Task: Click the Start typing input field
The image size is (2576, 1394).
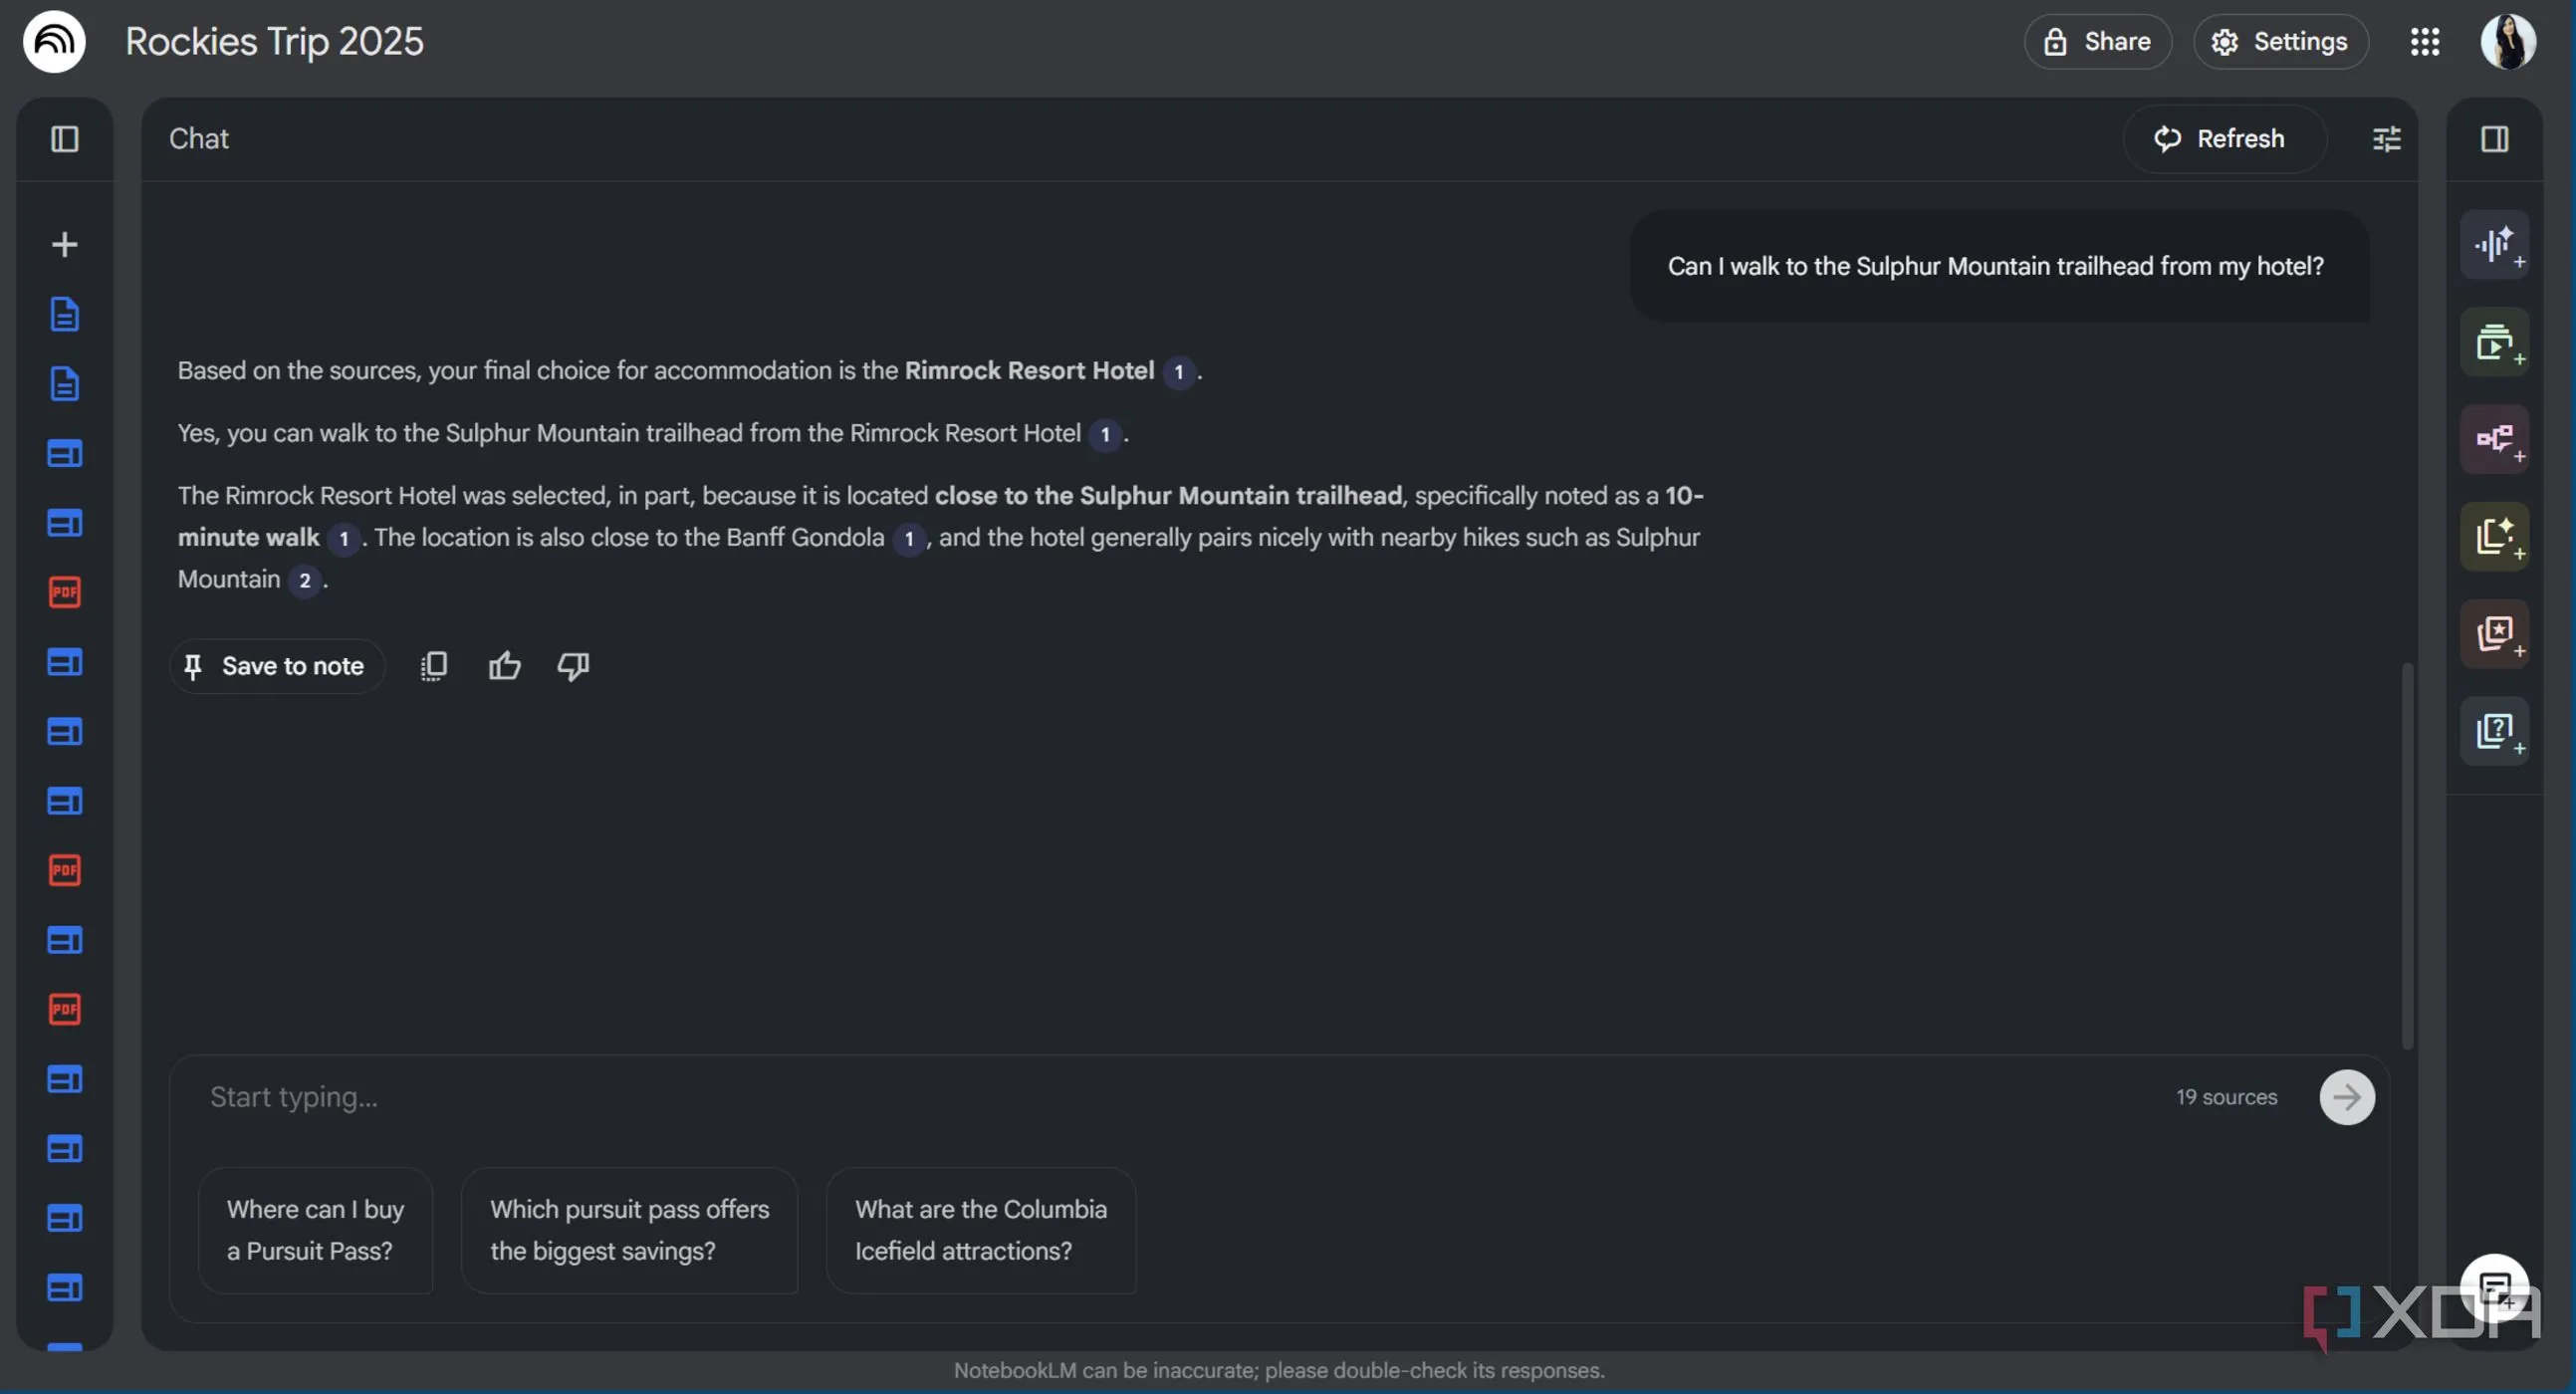Action: pyautogui.click(x=1100, y=1097)
